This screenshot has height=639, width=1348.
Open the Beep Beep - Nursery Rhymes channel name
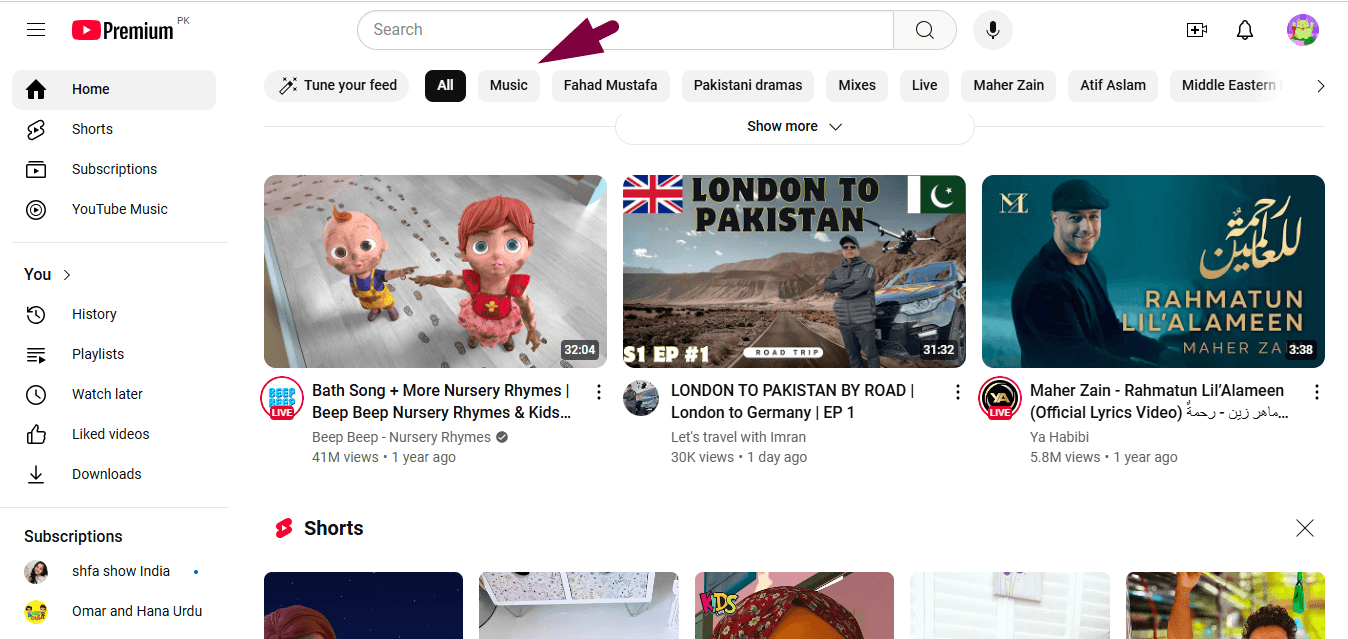(x=402, y=437)
